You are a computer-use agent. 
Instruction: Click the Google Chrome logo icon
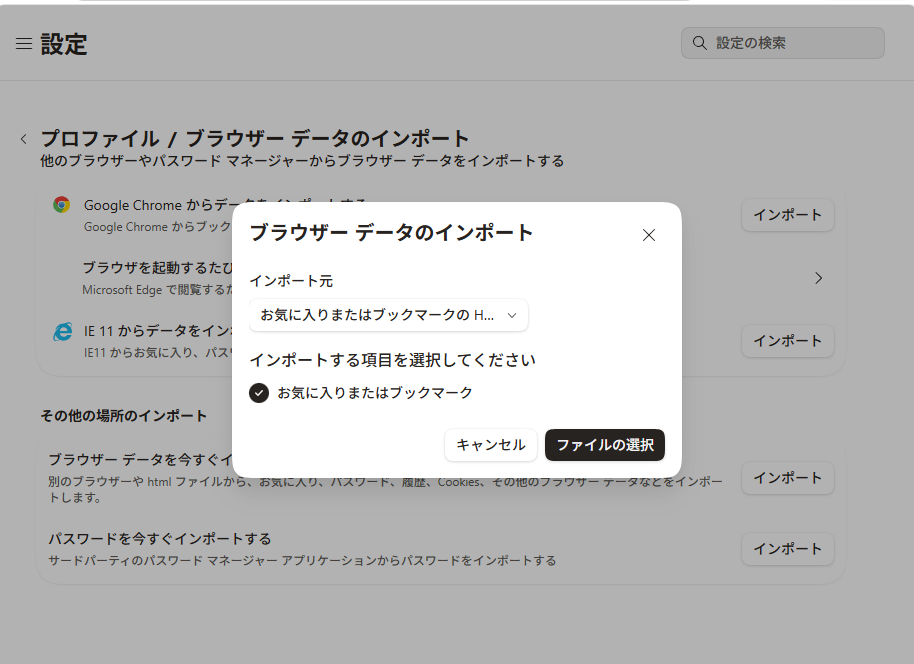click(61, 205)
